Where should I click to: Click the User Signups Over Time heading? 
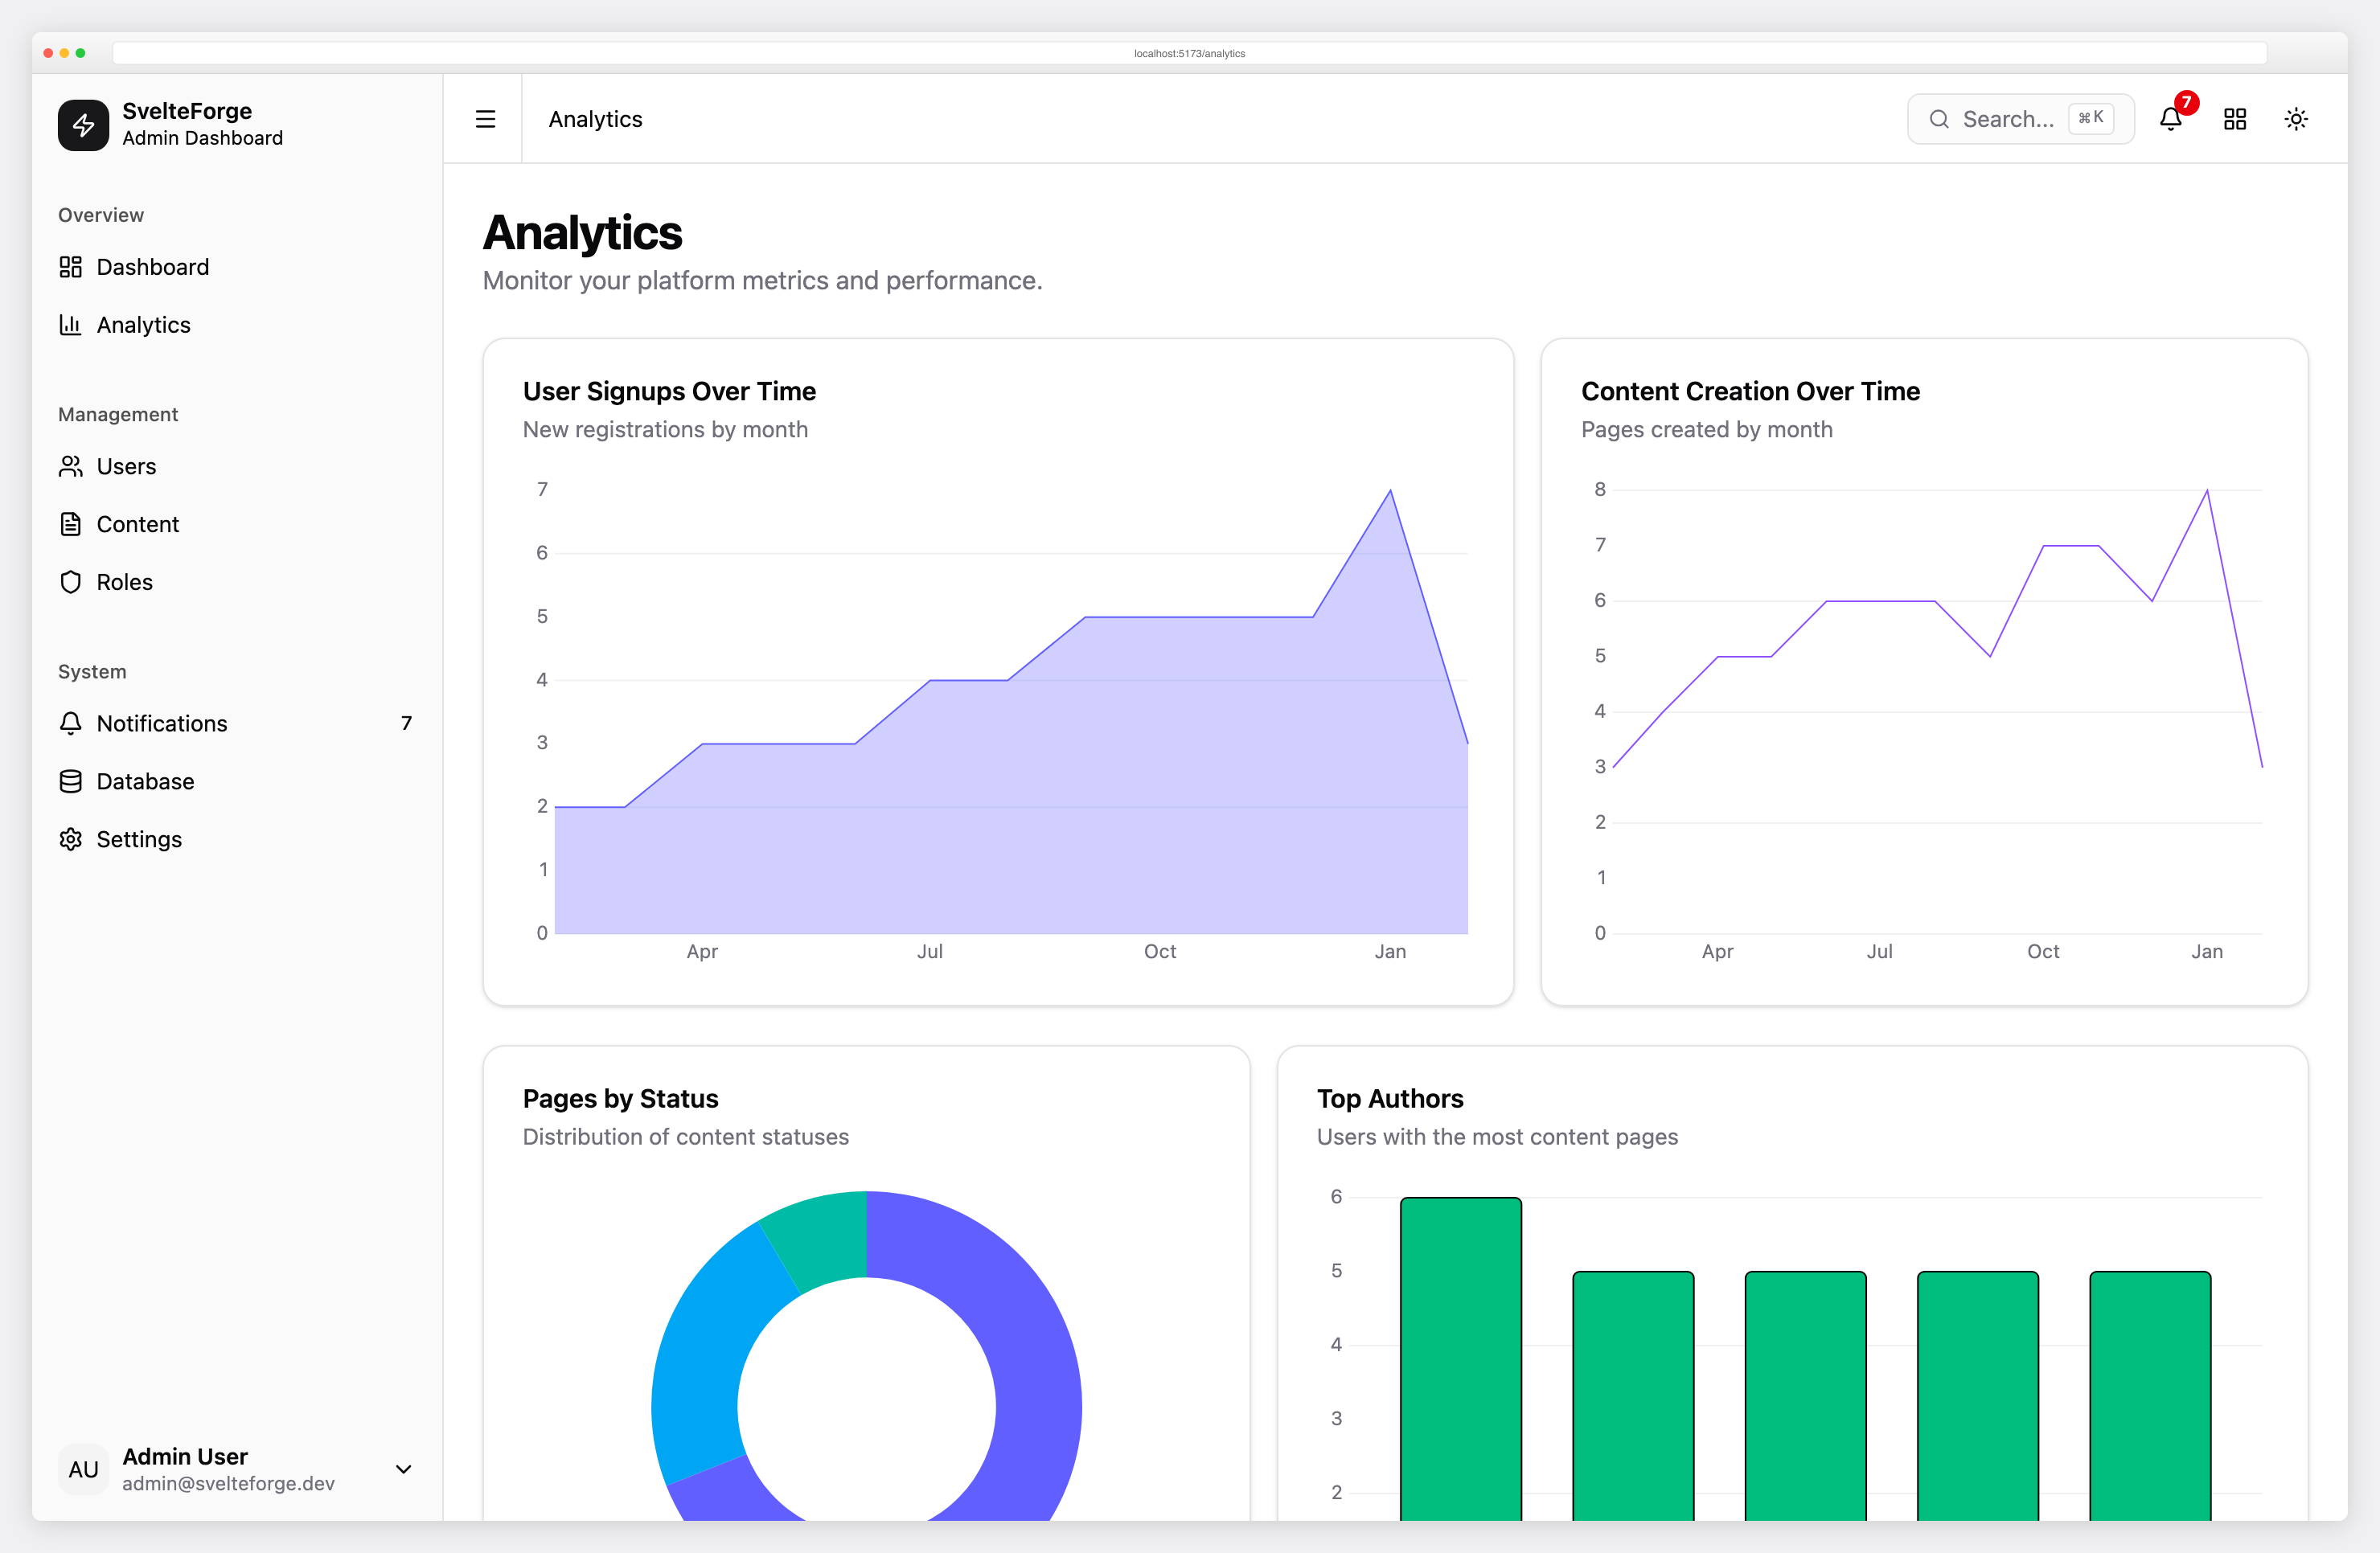(x=669, y=391)
